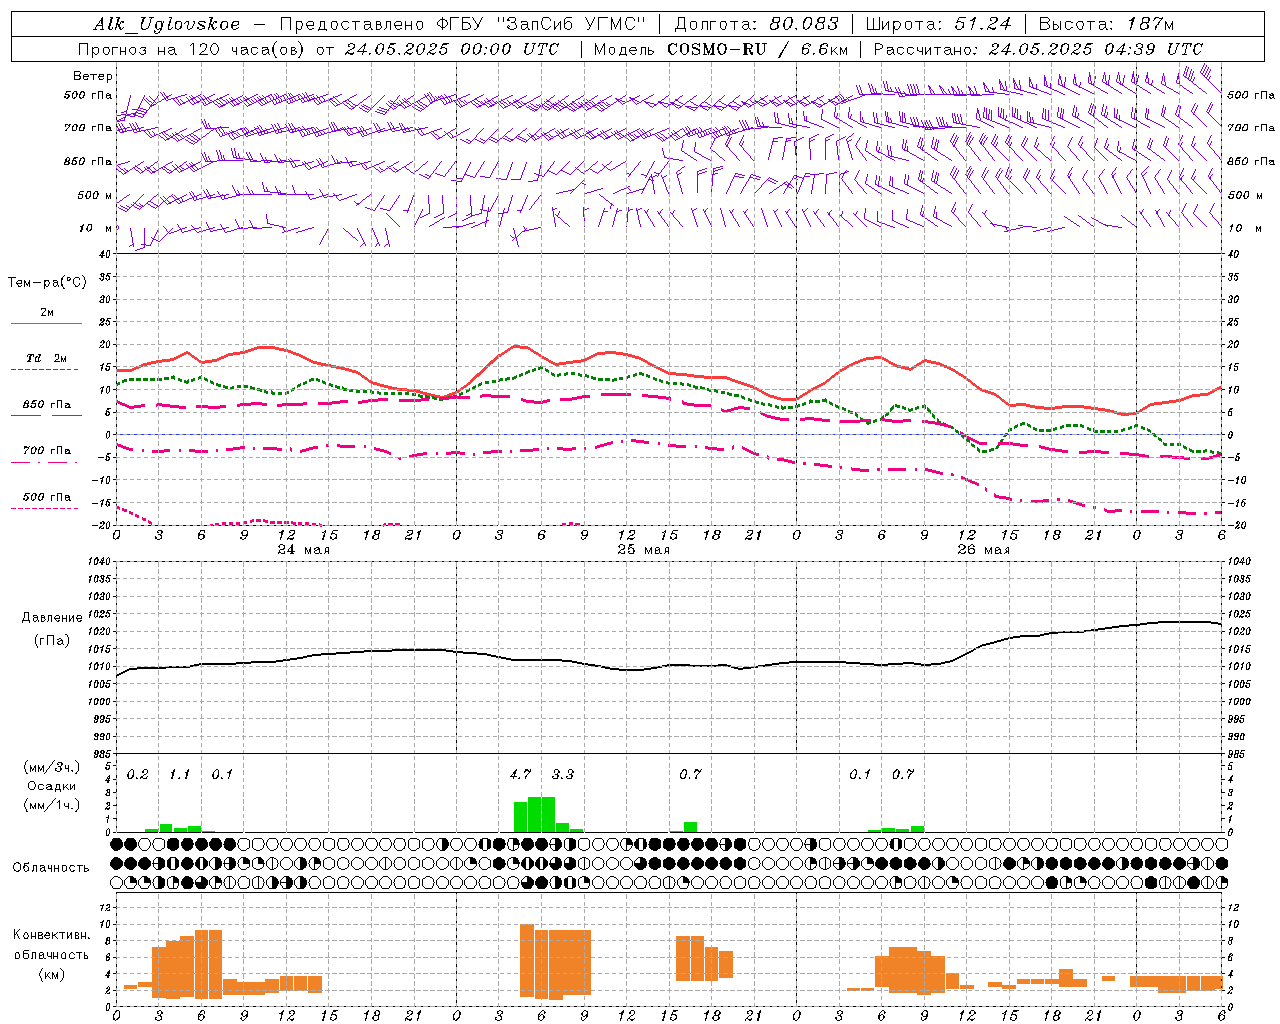Click the station name Alk_Uglovskoe in header
This screenshot has width=1280, height=1024.
tap(167, 24)
